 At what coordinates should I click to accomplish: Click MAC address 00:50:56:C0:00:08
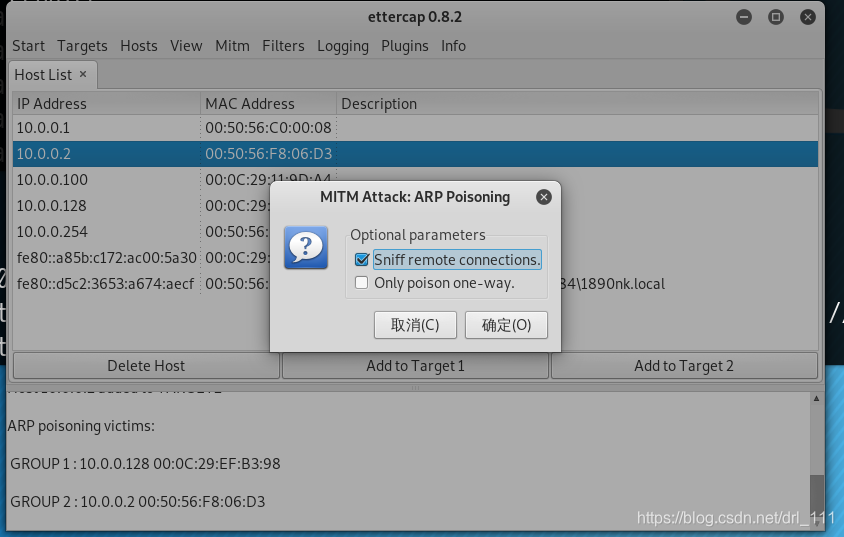tap(268, 128)
